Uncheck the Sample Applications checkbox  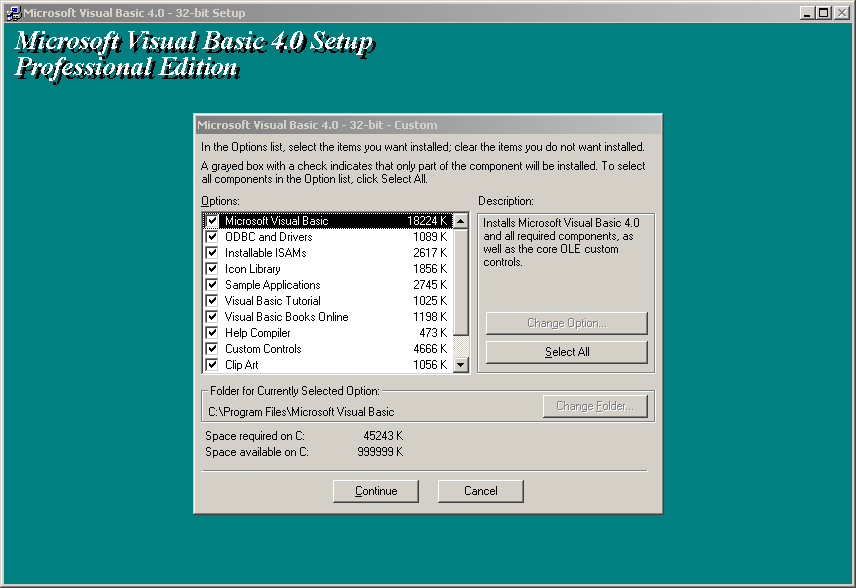point(212,284)
